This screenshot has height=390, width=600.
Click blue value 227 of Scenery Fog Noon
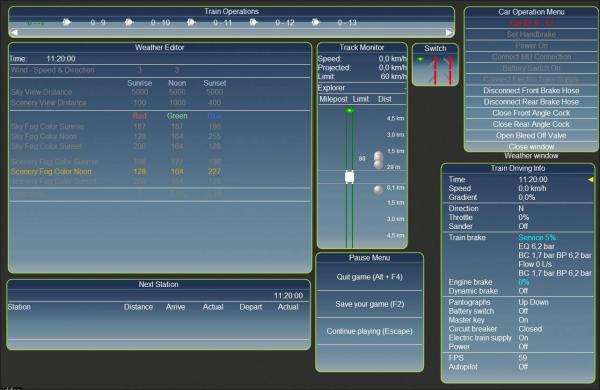(x=214, y=171)
